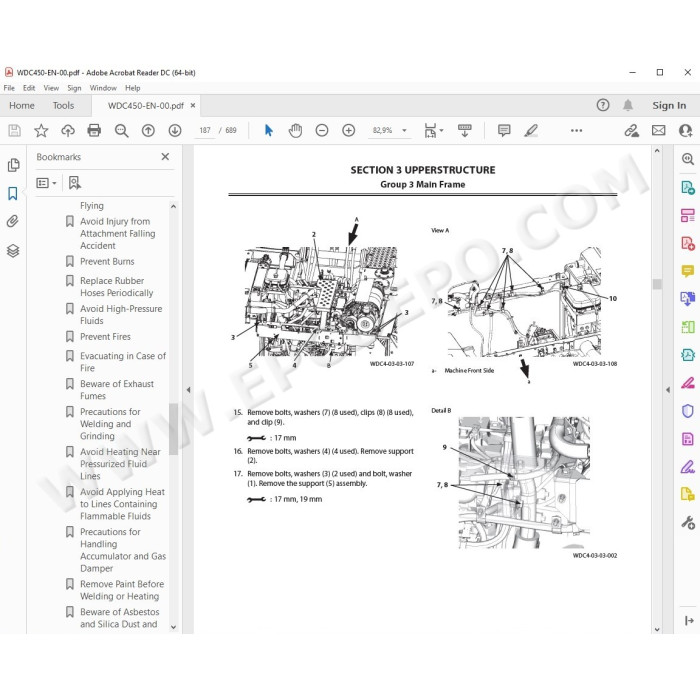Image resolution: width=700 pixels, height=700 pixels.
Task: Close the Bookmarks panel
Action: 165,157
